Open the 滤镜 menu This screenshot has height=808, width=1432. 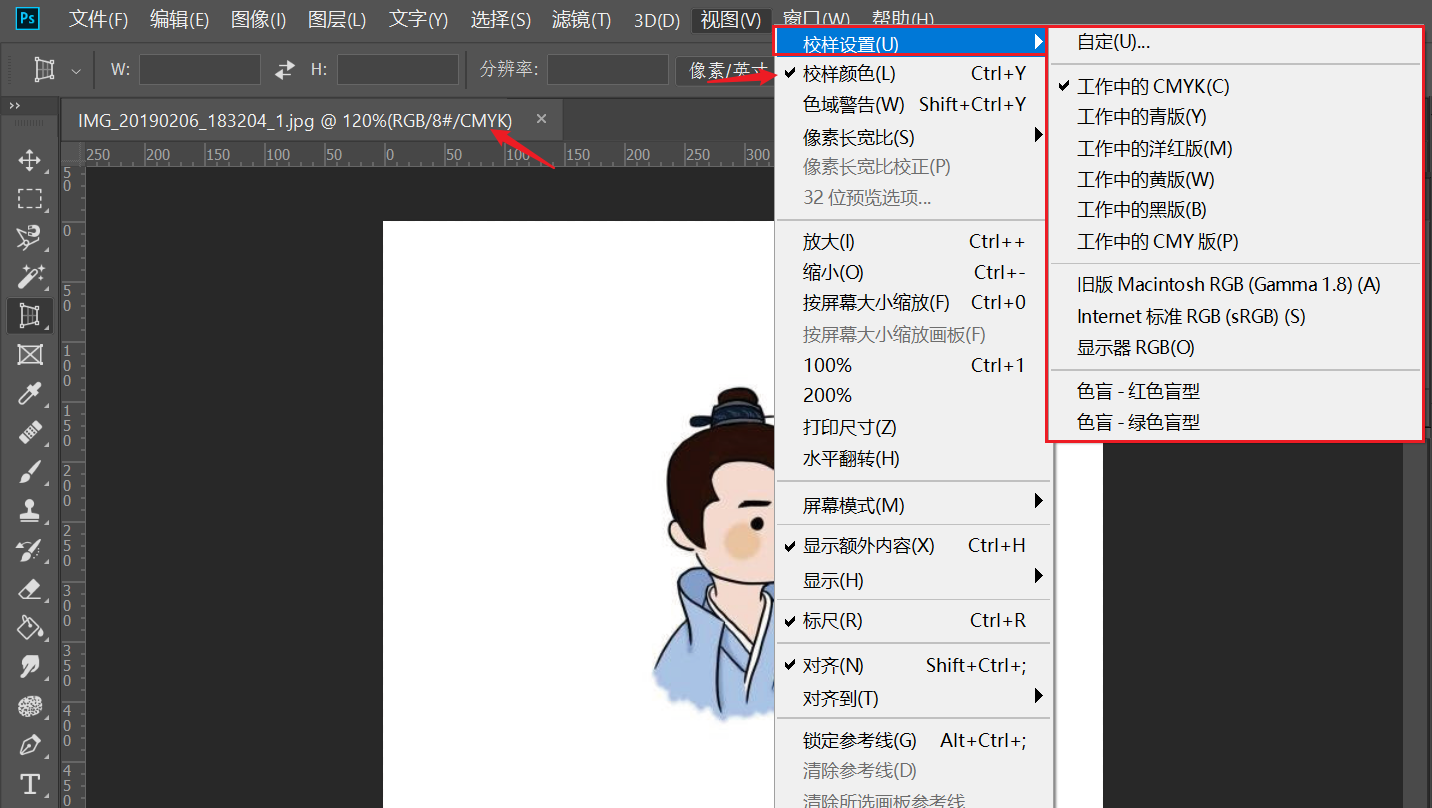(581, 19)
